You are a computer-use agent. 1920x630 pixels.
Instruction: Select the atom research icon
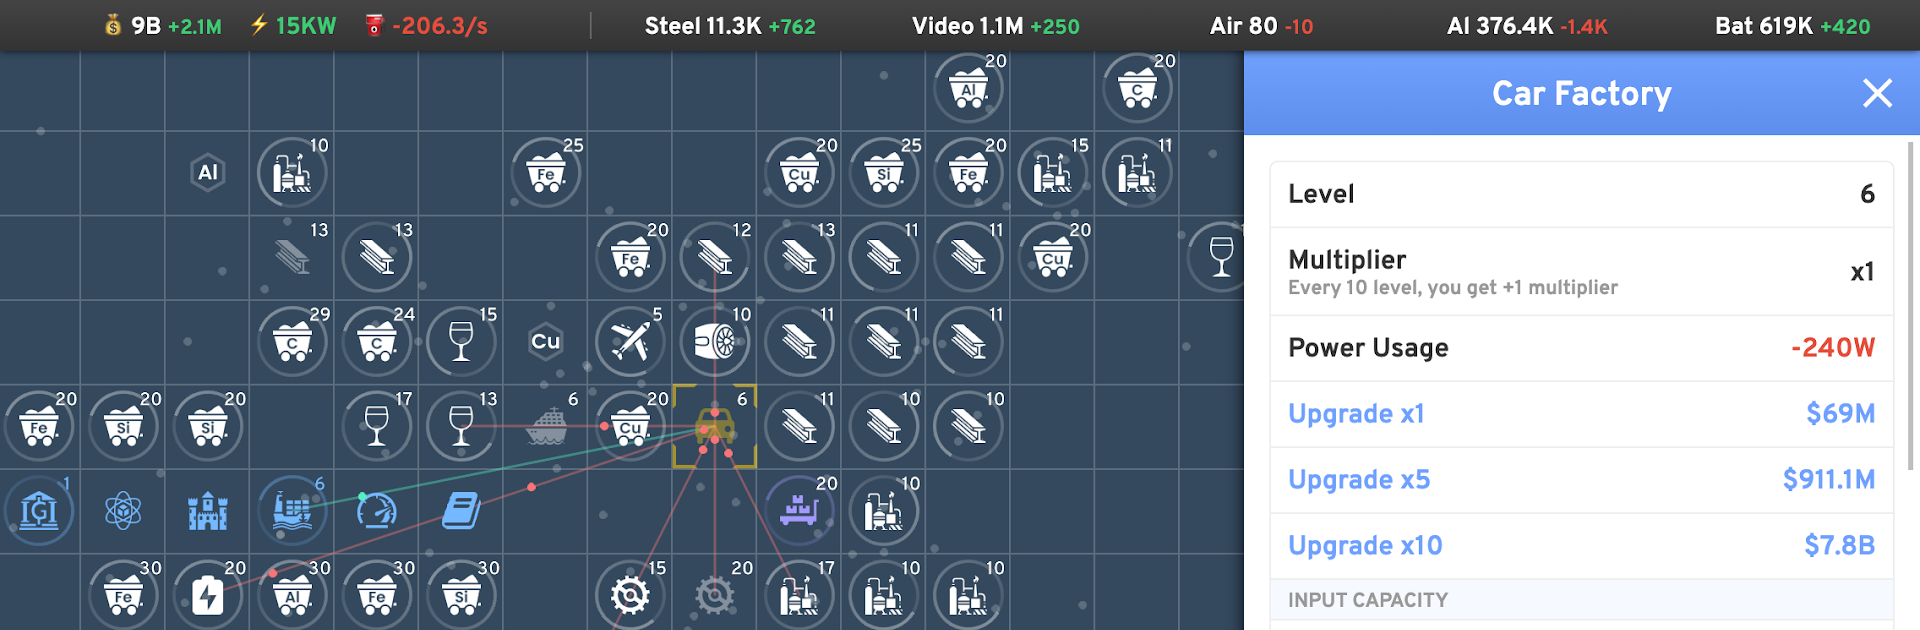pos(124,511)
